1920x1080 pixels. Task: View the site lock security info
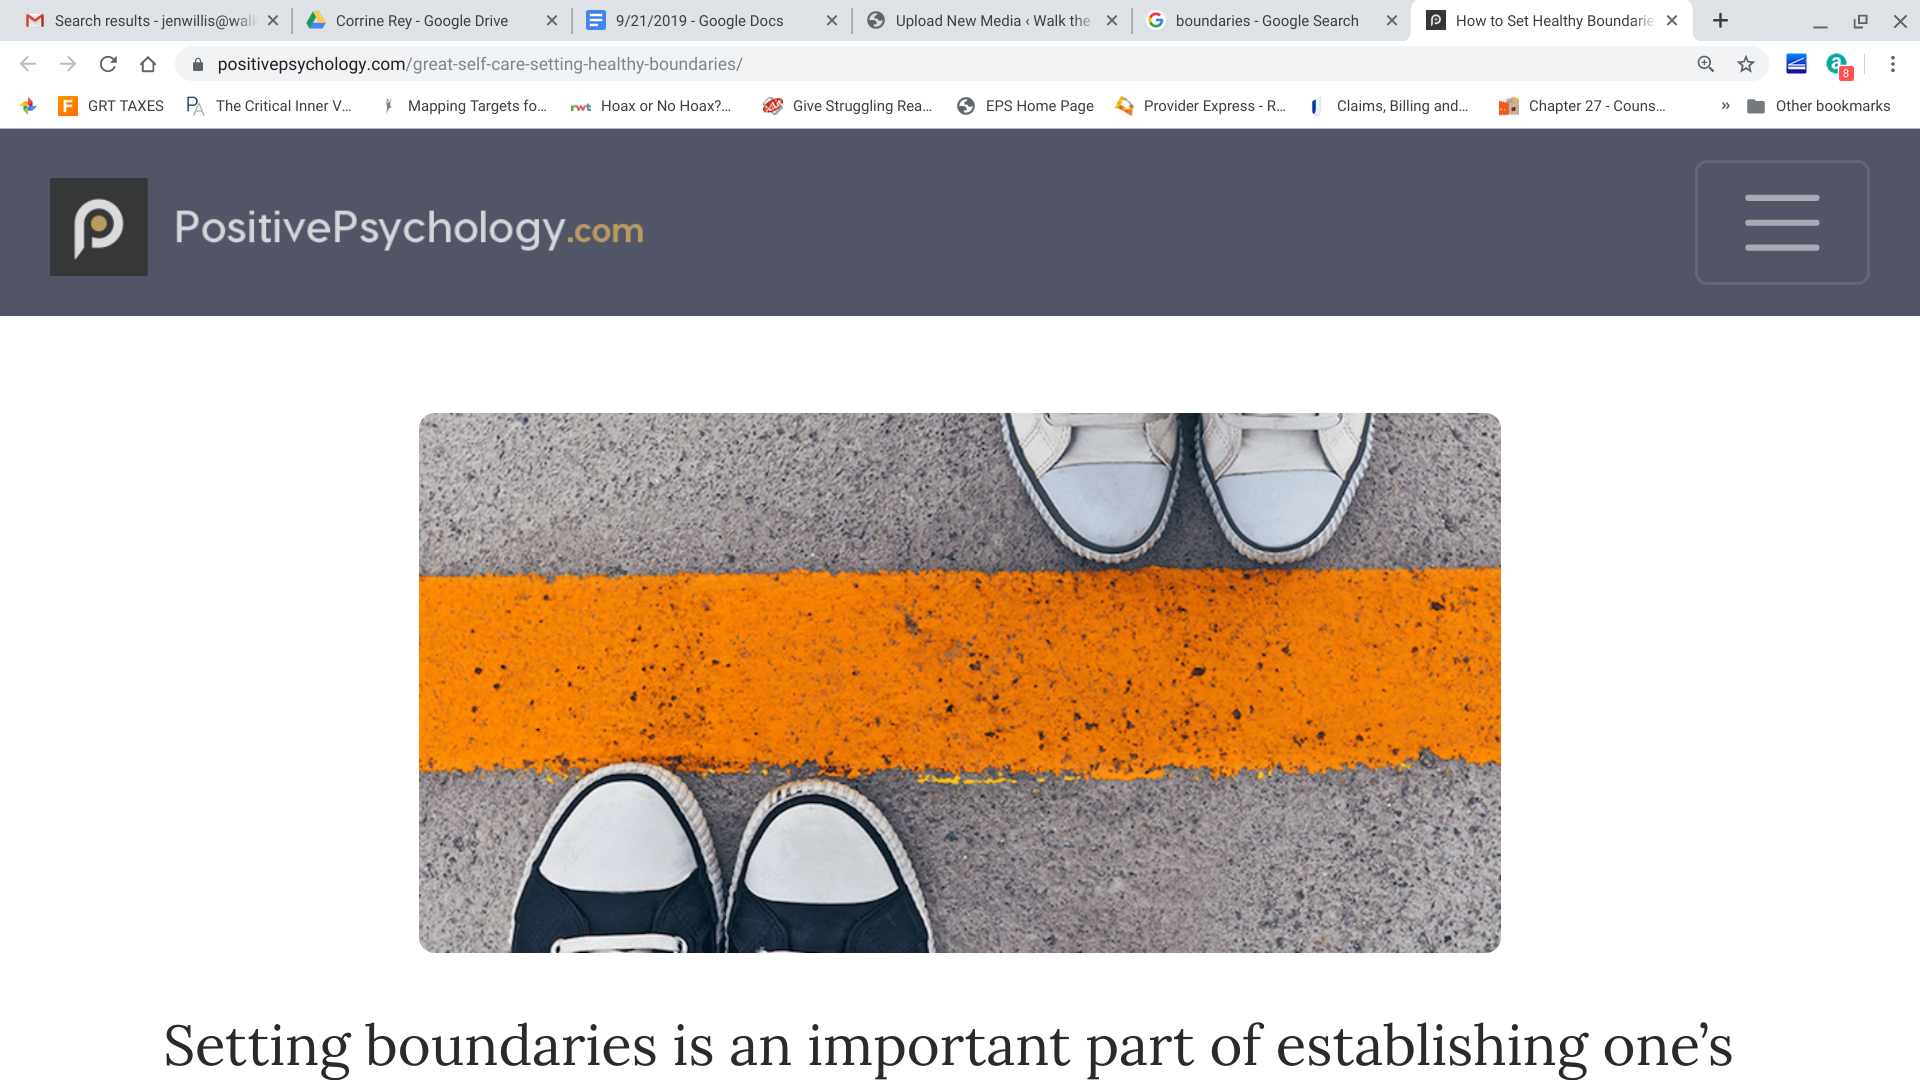(198, 64)
